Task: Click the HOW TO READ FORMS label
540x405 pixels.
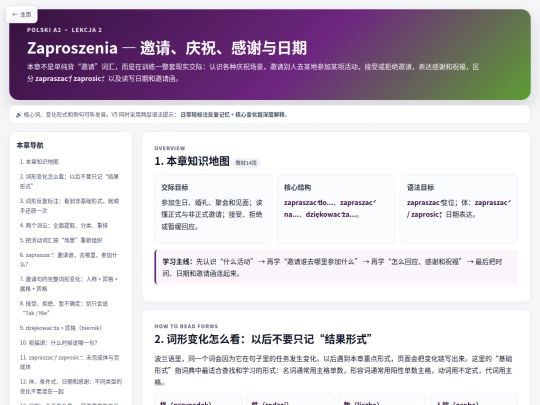Action: pyautogui.click(x=186, y=326)
